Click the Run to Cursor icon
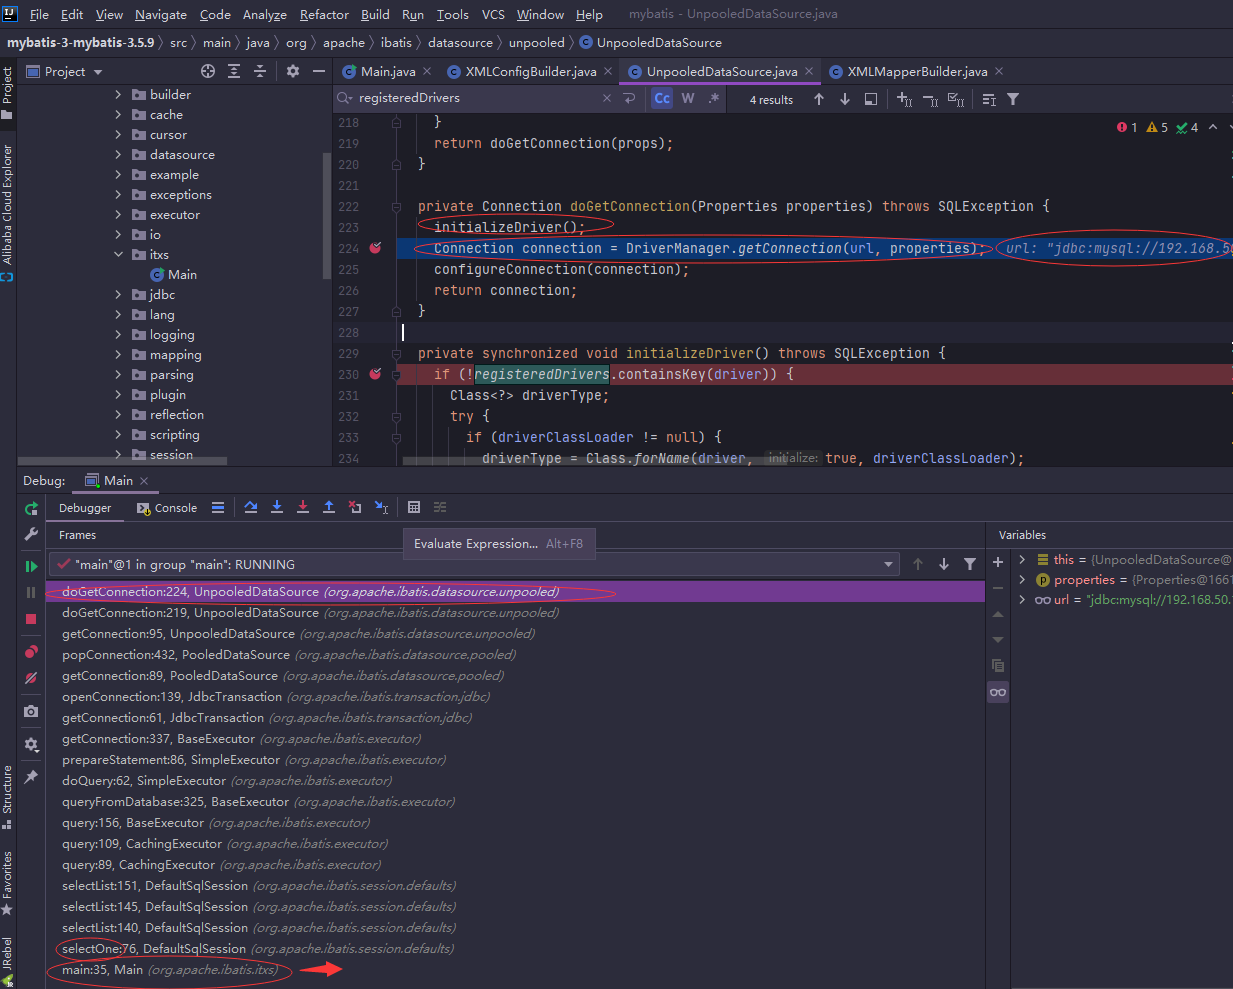The height and width of the screenshot is (989, 1233). pyautogui.click(x=381, y=508)
